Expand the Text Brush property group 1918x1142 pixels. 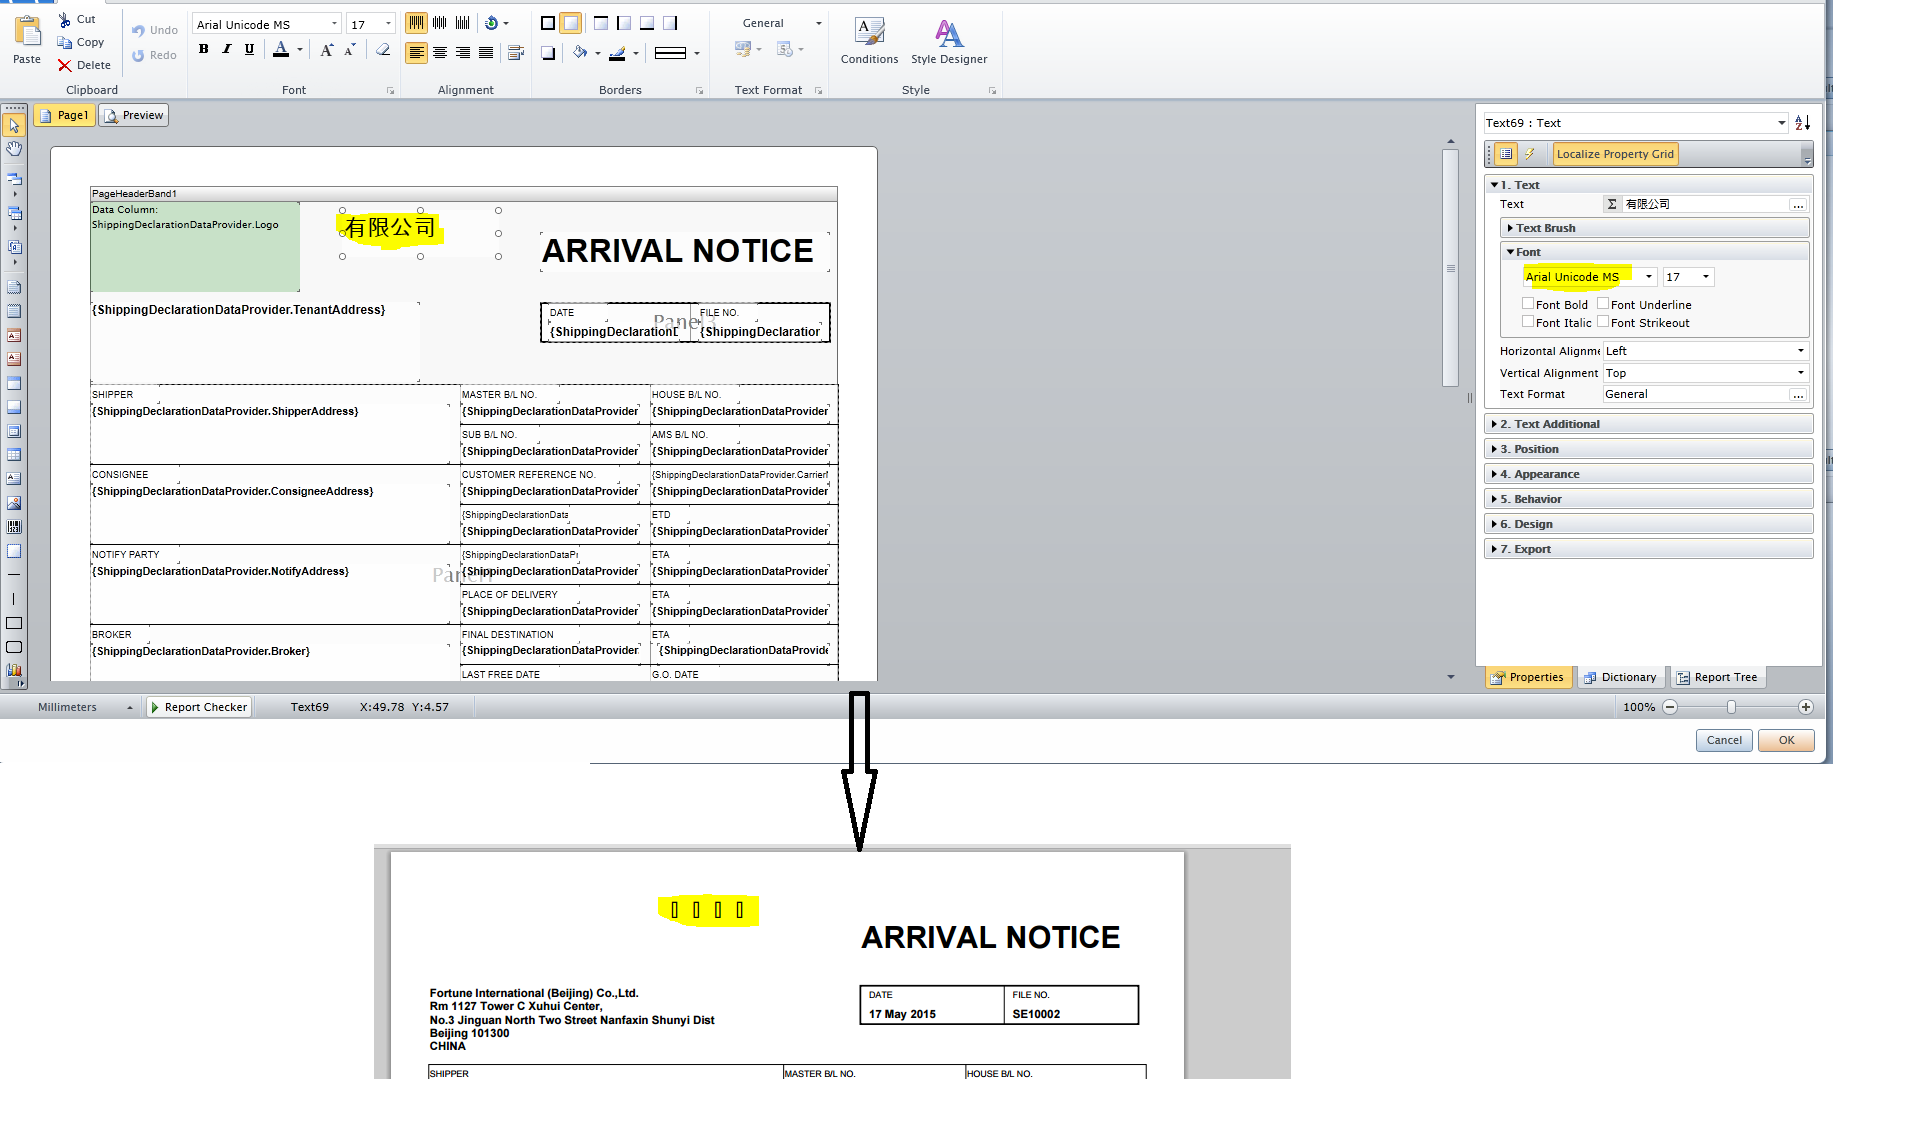click(x=1654, y=228)
